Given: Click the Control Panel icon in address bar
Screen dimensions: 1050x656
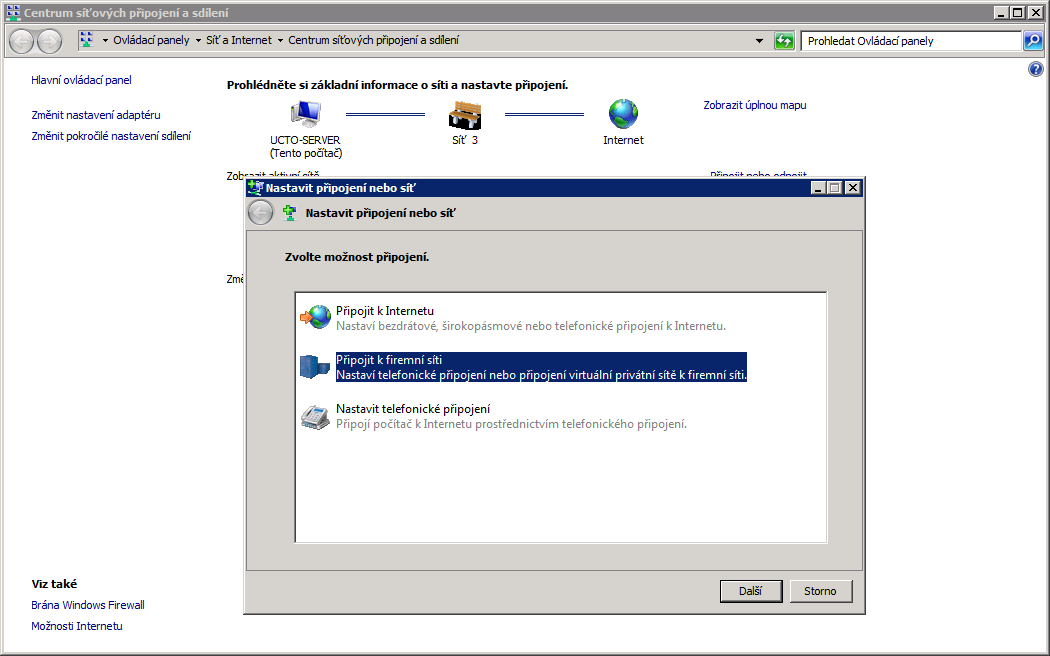Looking at the screenshot, I should pyautogui.click(x=87, y=41).
